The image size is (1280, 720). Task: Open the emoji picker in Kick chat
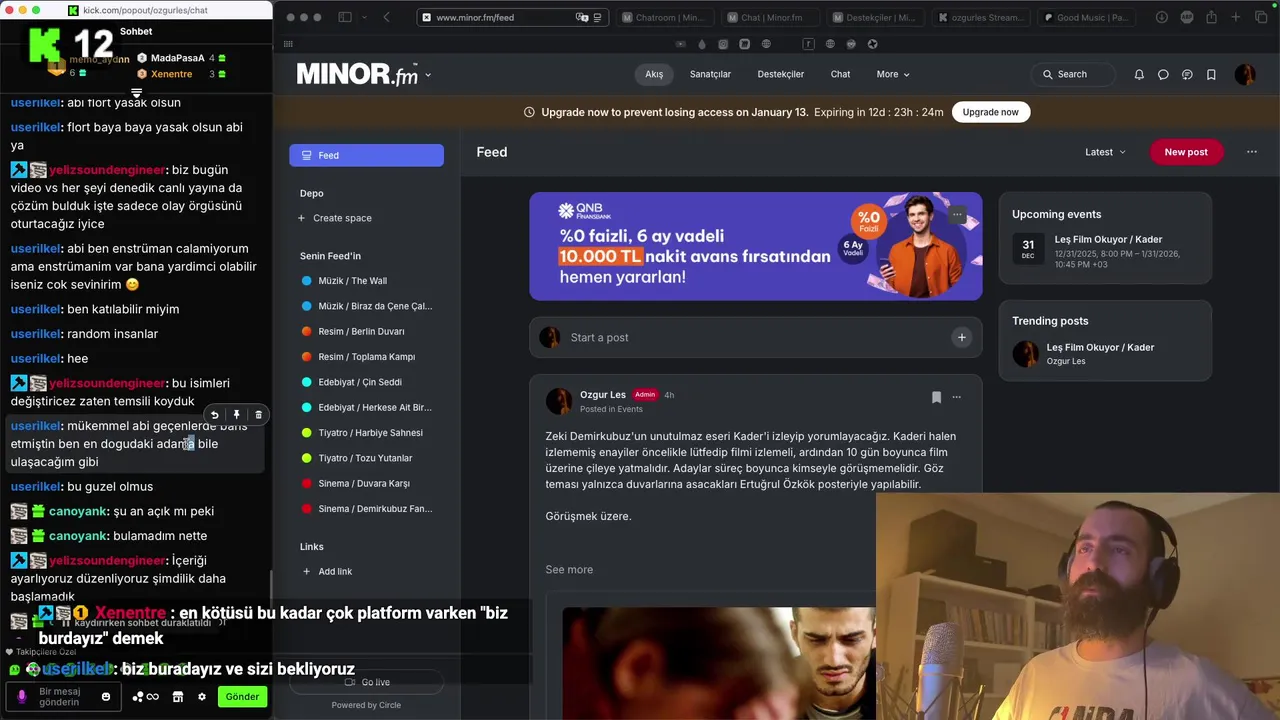click(x=106, y=696)
